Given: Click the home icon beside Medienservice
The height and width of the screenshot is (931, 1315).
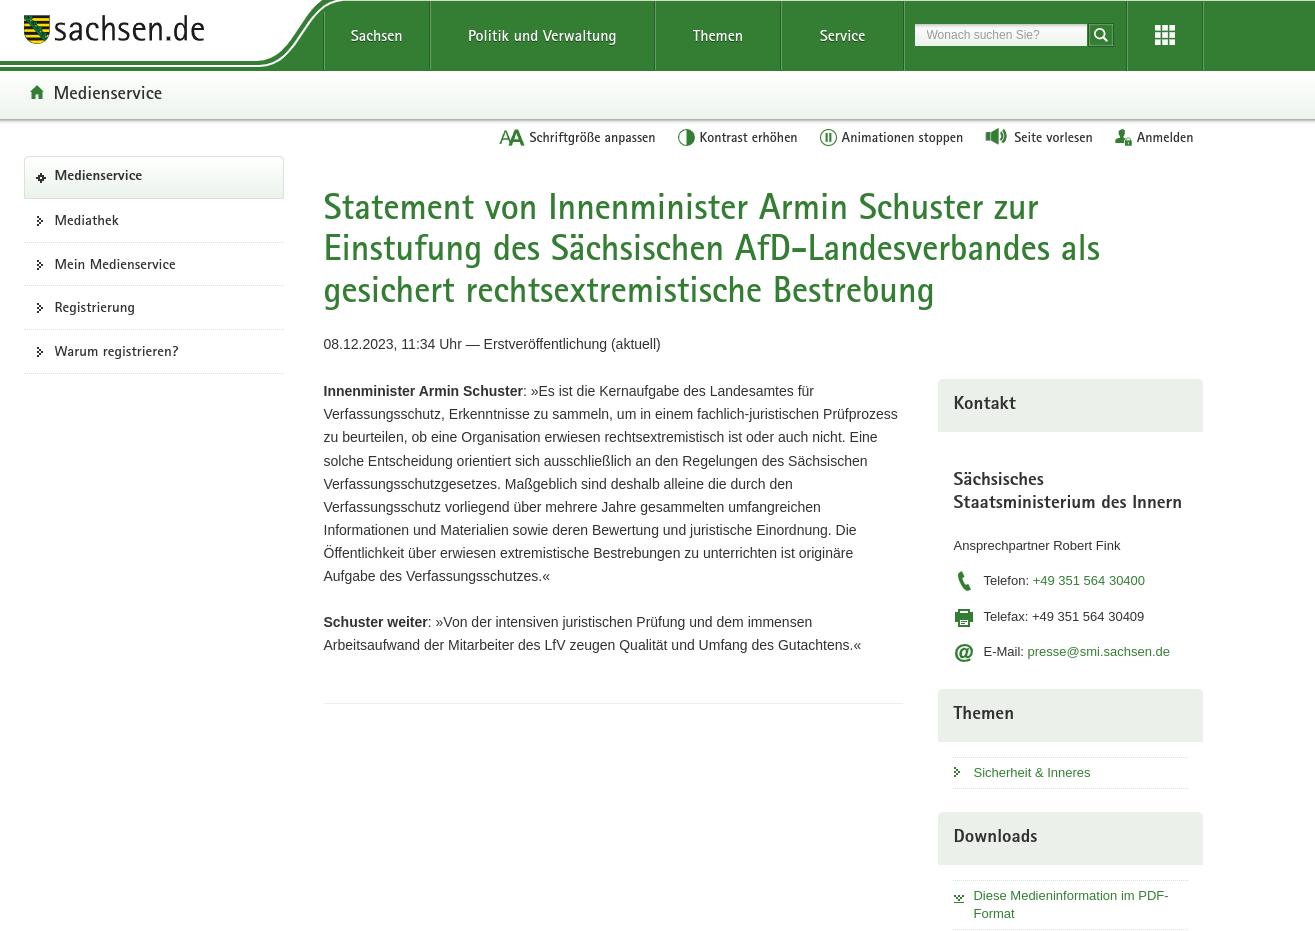Looking at the screenshot, I should point(37,92).
